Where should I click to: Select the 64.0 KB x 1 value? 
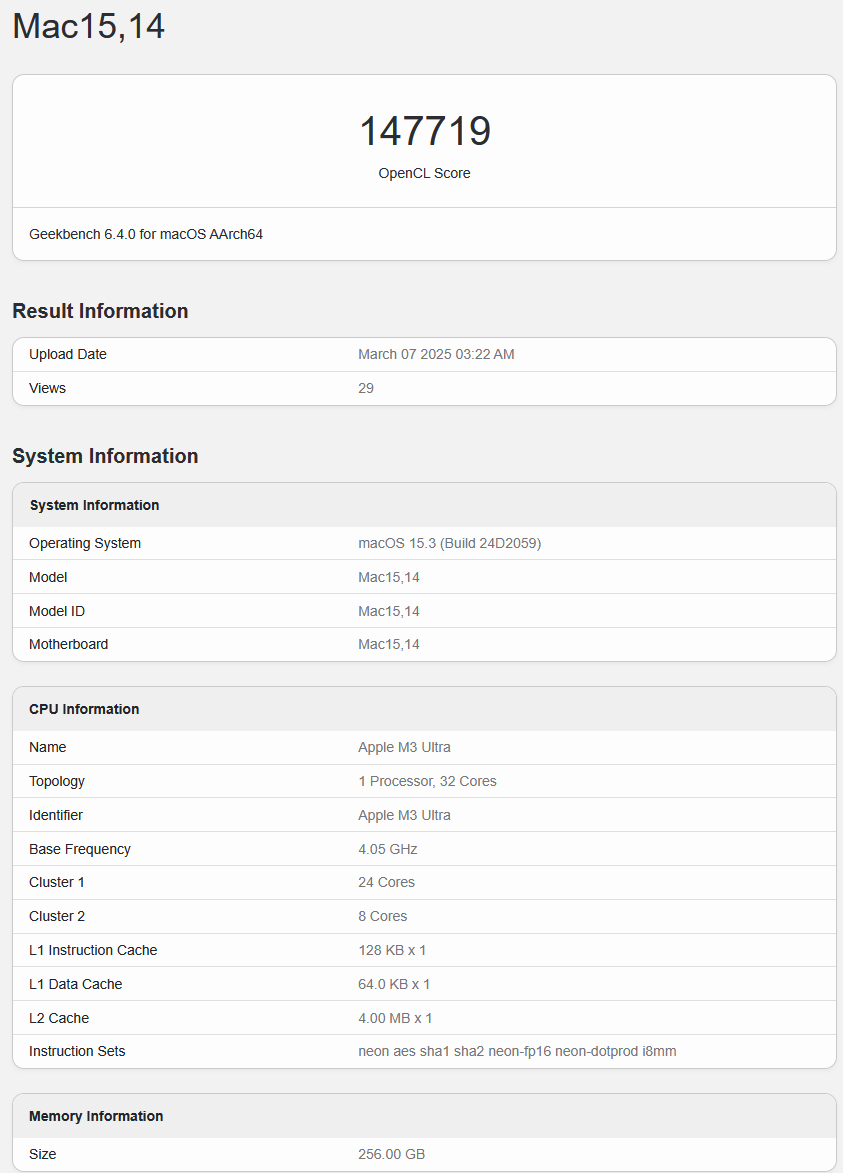(x=394, y=984)
